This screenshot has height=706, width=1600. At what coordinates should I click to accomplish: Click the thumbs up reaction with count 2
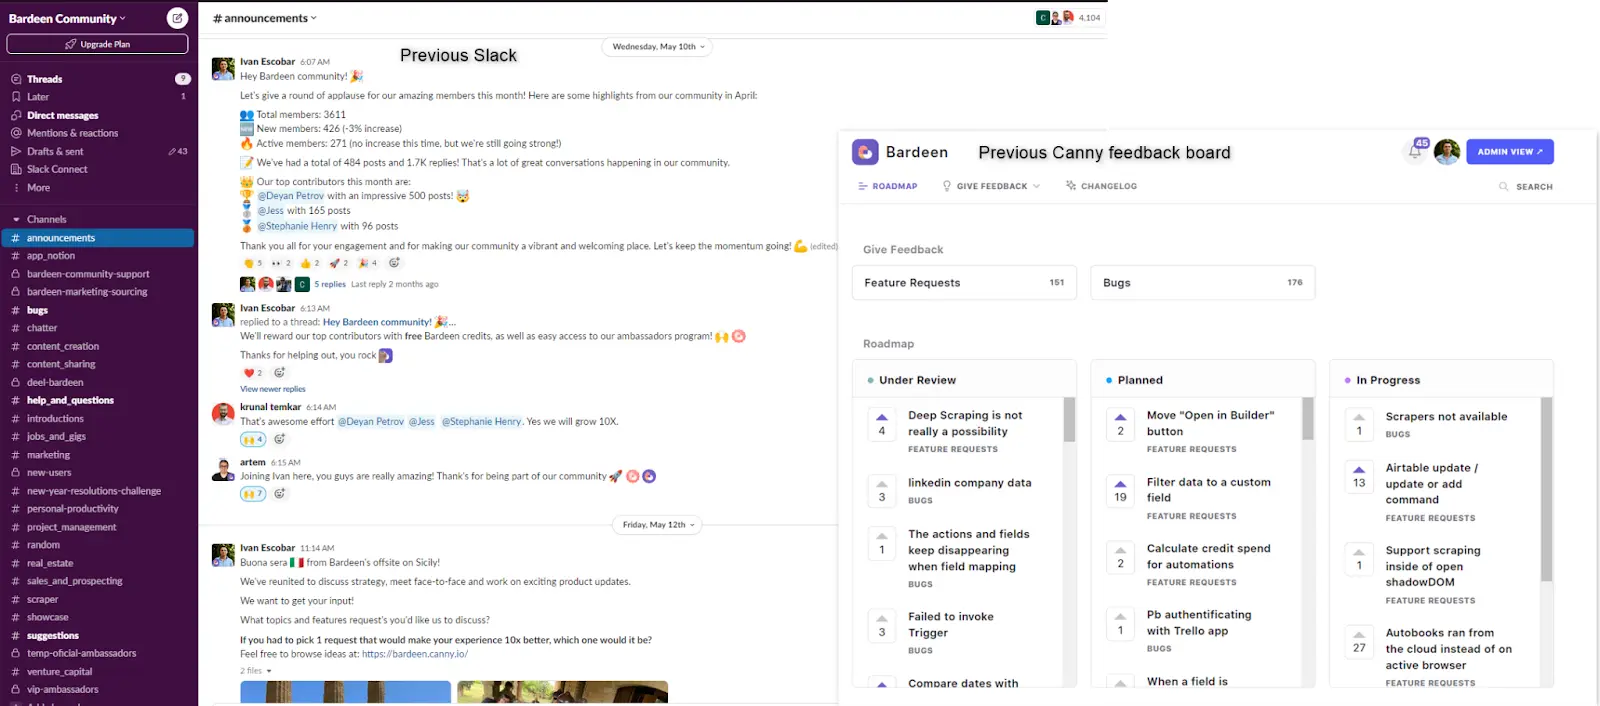coord(310,263)
